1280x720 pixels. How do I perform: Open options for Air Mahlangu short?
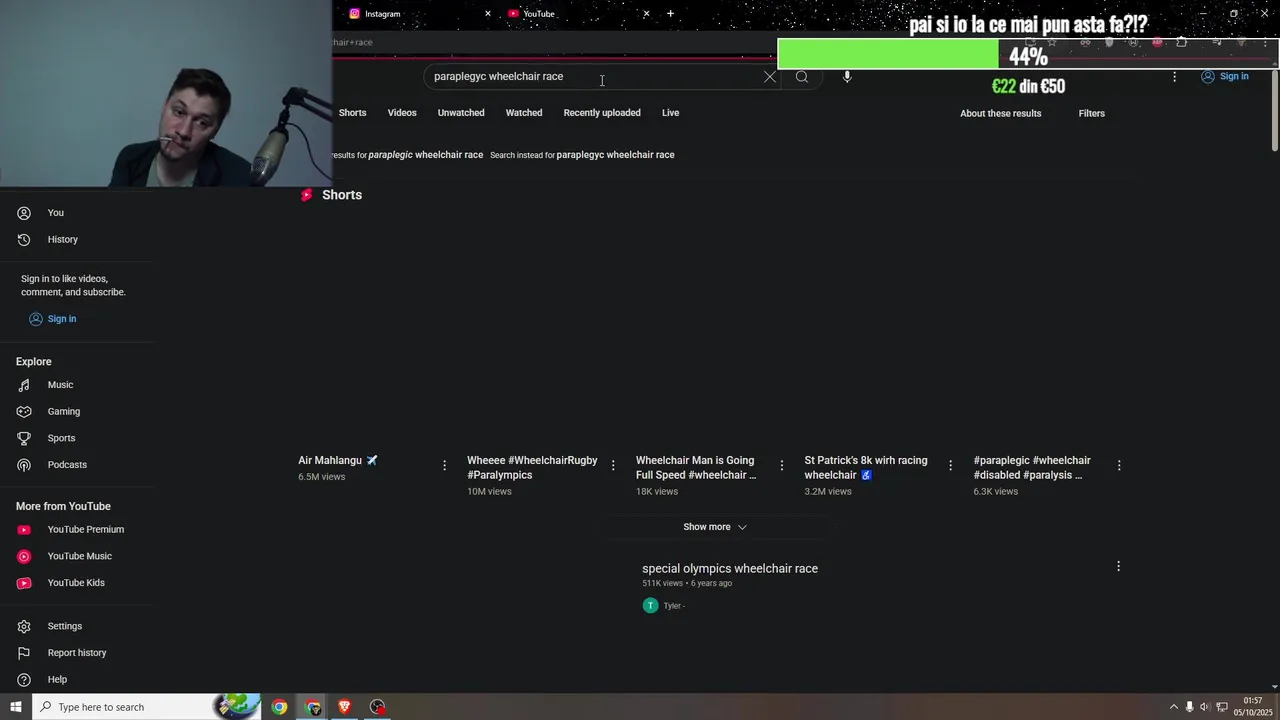(444, 465)
